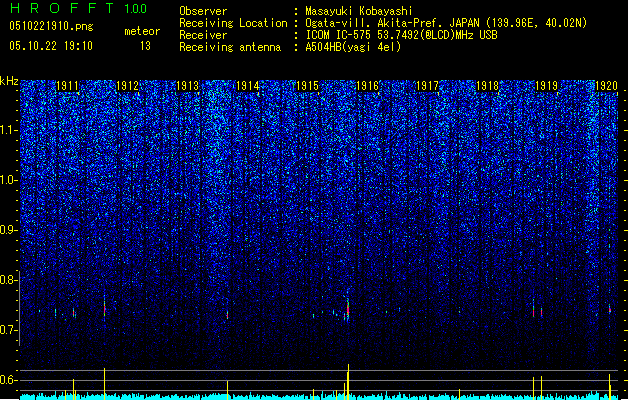Click the Receiver label
The width and height of the screenshot is (629, 400).
(x=203, y=35)
